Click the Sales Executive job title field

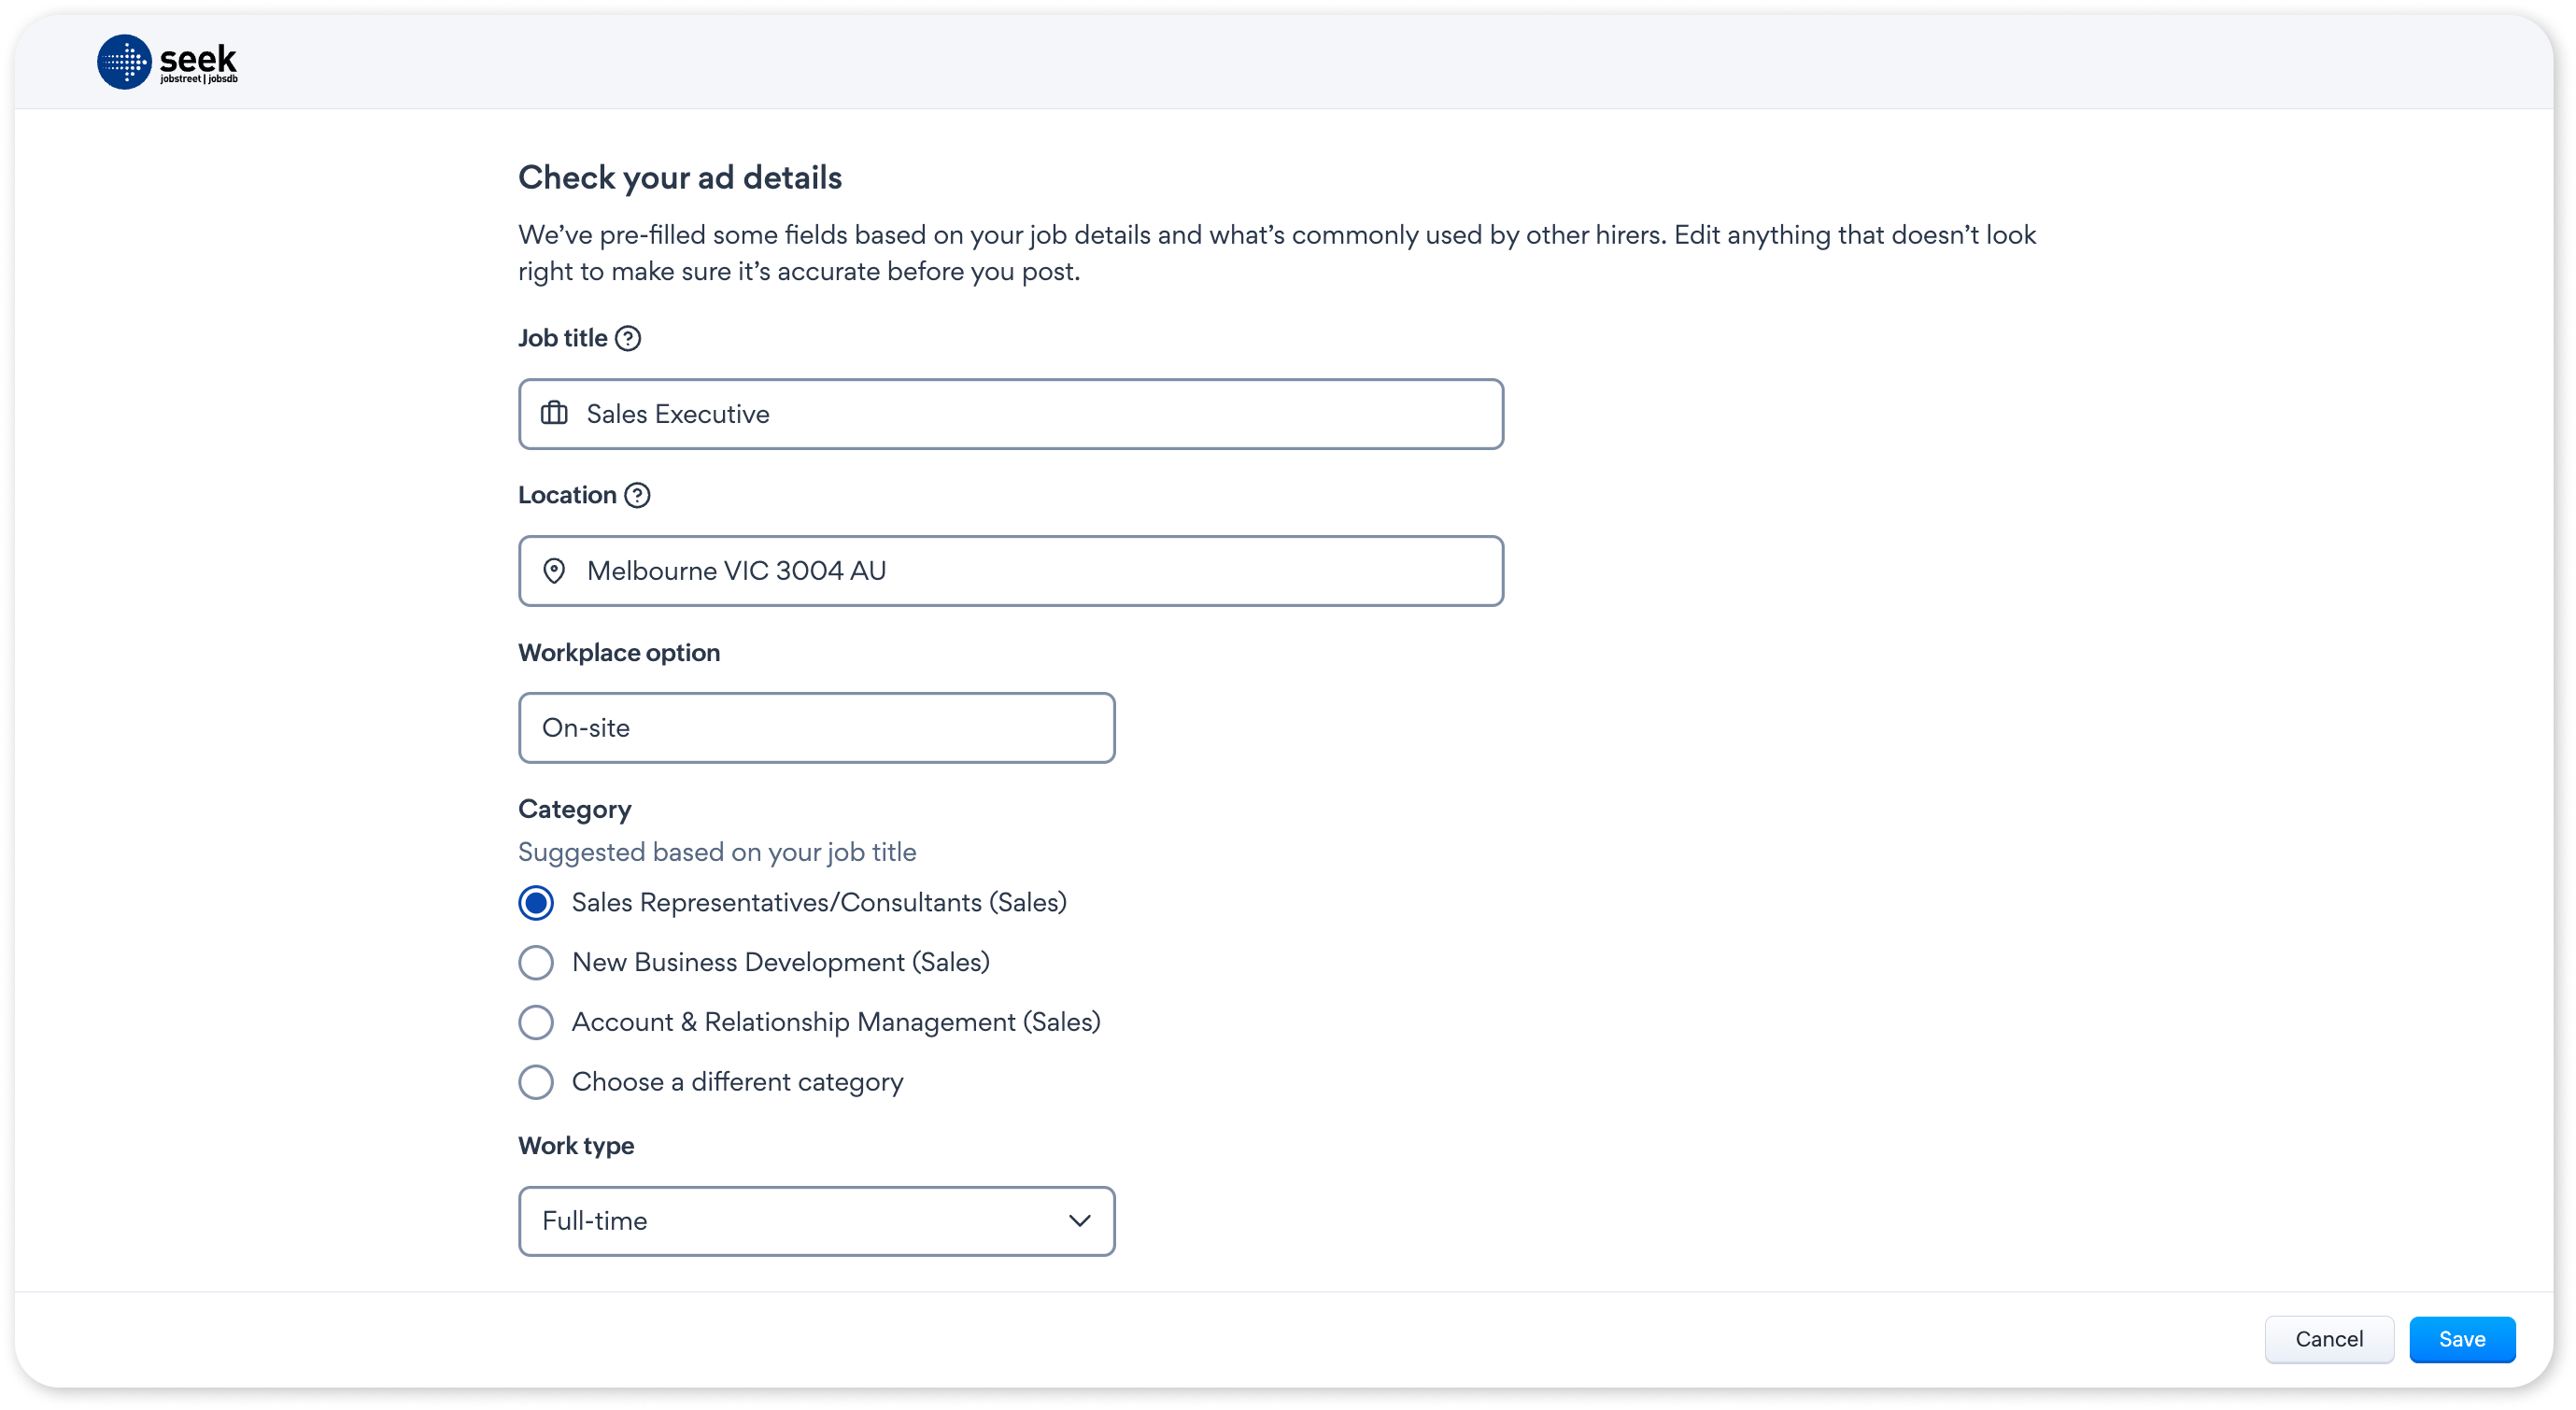(x=1011, y=414)
